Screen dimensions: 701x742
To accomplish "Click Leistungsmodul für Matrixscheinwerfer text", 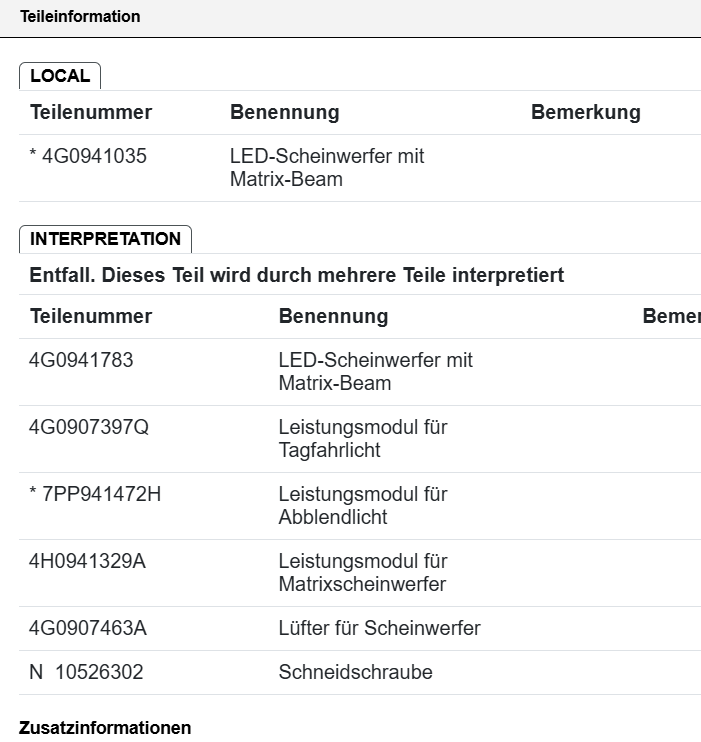I will [363, 573].
